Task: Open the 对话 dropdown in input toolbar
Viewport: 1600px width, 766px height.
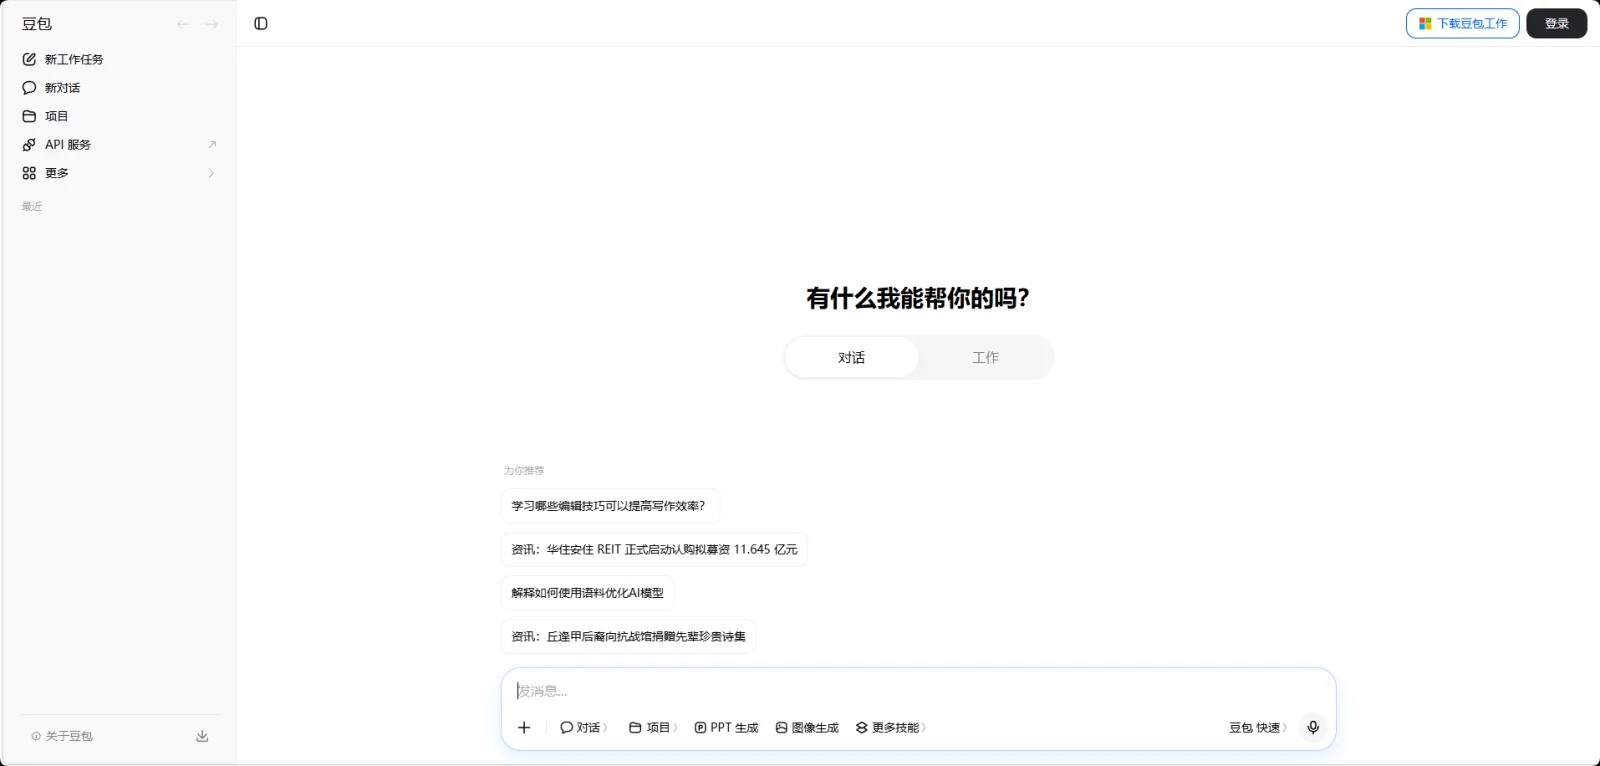Action: click(x=584, y=727)
